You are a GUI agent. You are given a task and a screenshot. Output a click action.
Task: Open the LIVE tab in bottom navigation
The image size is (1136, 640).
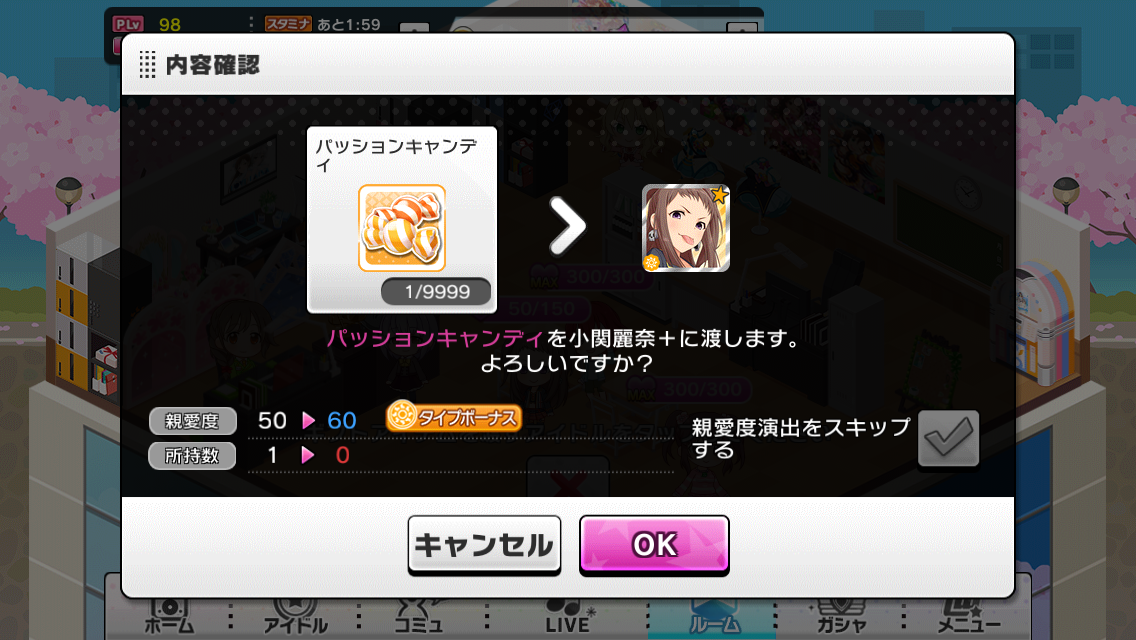(568, 618)
